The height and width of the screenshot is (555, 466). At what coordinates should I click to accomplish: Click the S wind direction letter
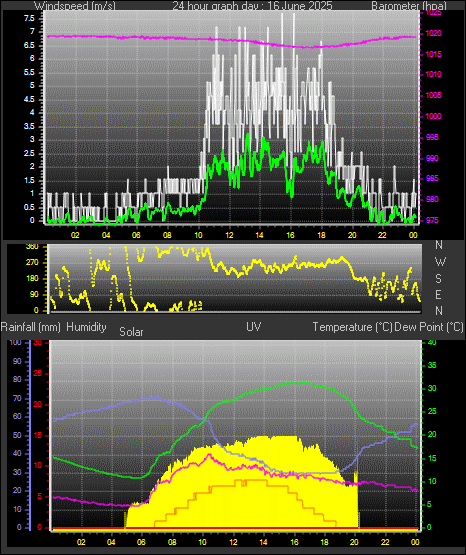click(438, 279)
